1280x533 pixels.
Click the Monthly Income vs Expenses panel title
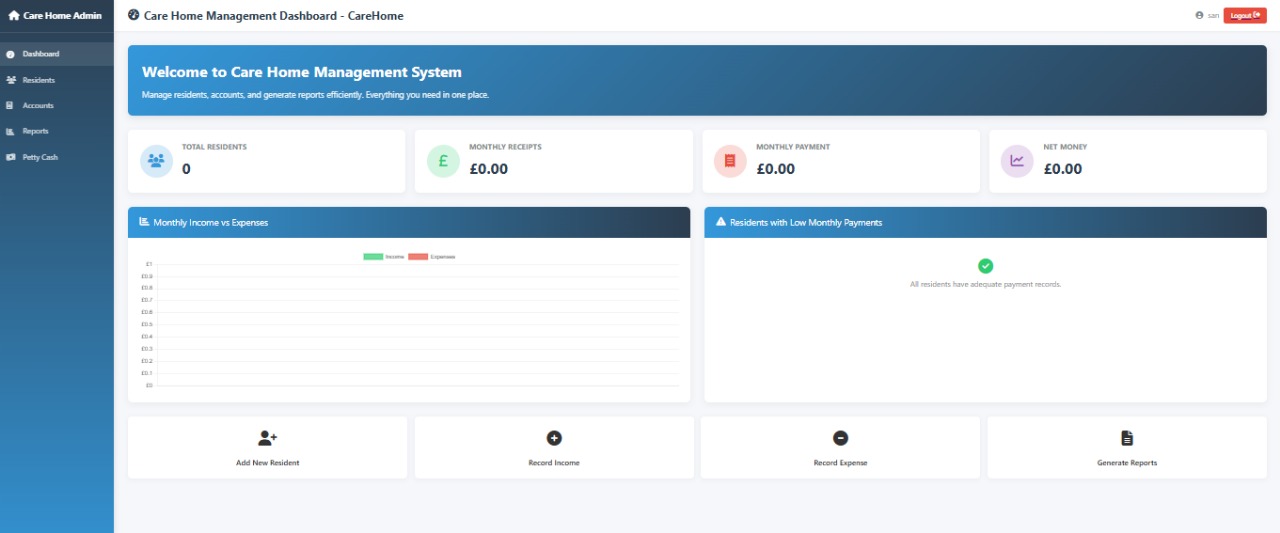[211, 222]
